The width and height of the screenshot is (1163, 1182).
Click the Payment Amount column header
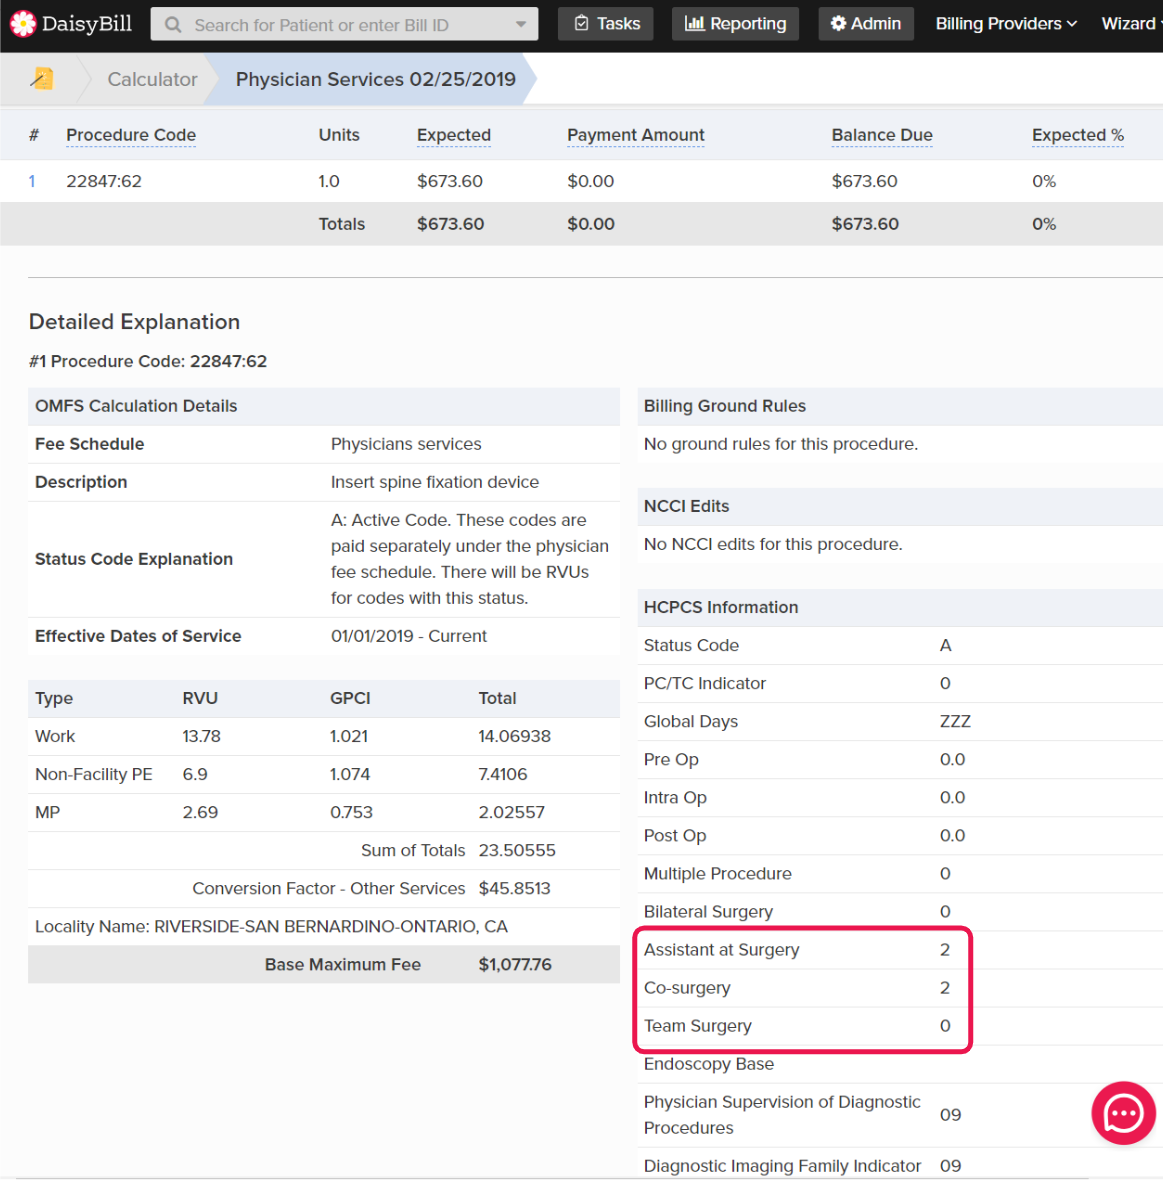coord(635,135)
